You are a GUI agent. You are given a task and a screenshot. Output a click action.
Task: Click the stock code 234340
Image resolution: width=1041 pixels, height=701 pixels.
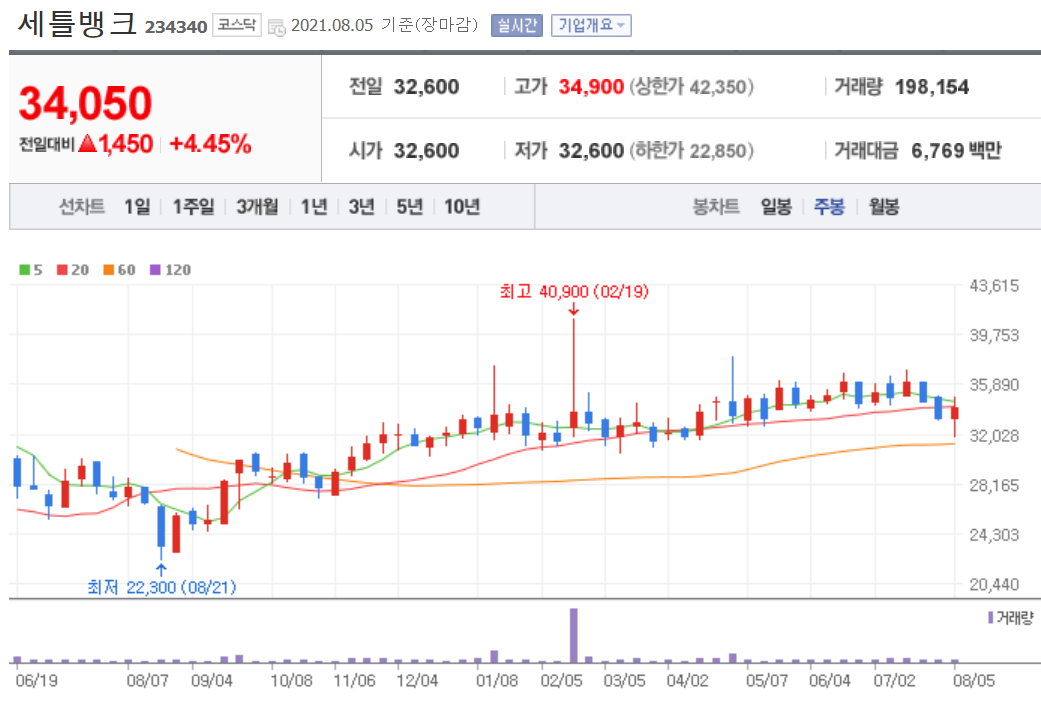(x=176, y=27)
